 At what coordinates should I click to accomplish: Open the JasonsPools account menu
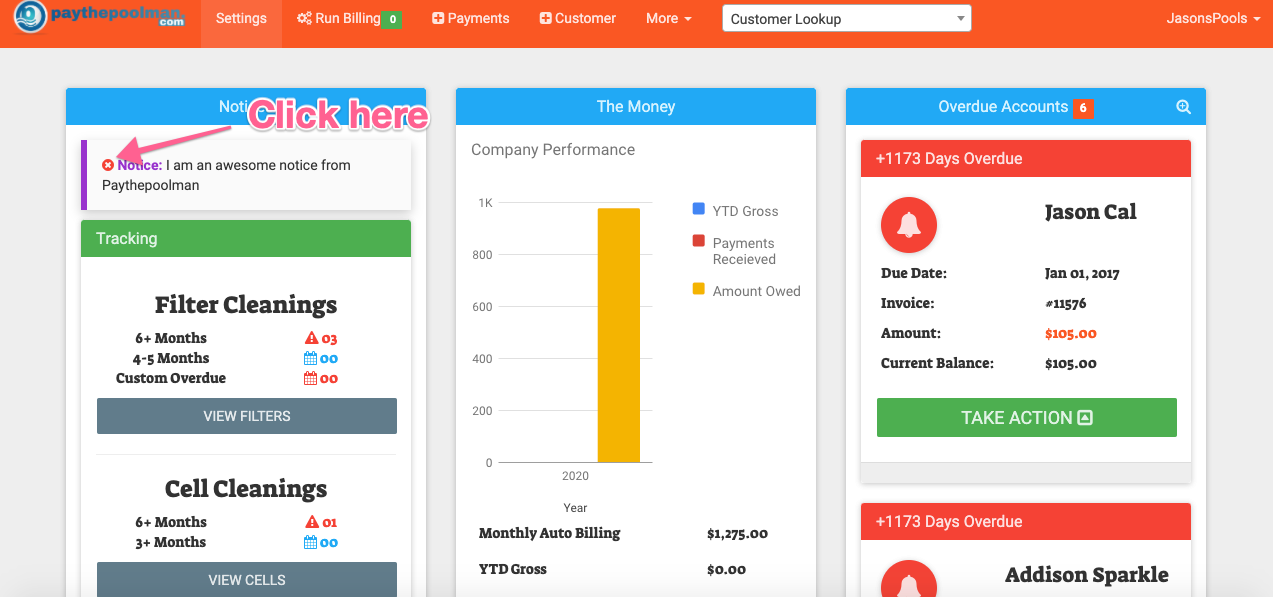tap(1213, 18)
